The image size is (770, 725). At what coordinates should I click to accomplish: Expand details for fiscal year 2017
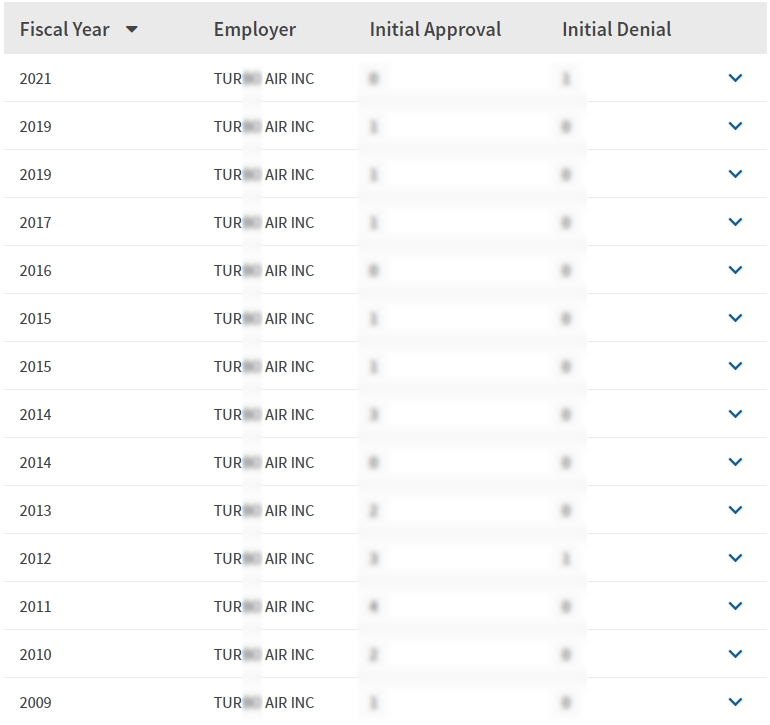[x=735, y=222]
